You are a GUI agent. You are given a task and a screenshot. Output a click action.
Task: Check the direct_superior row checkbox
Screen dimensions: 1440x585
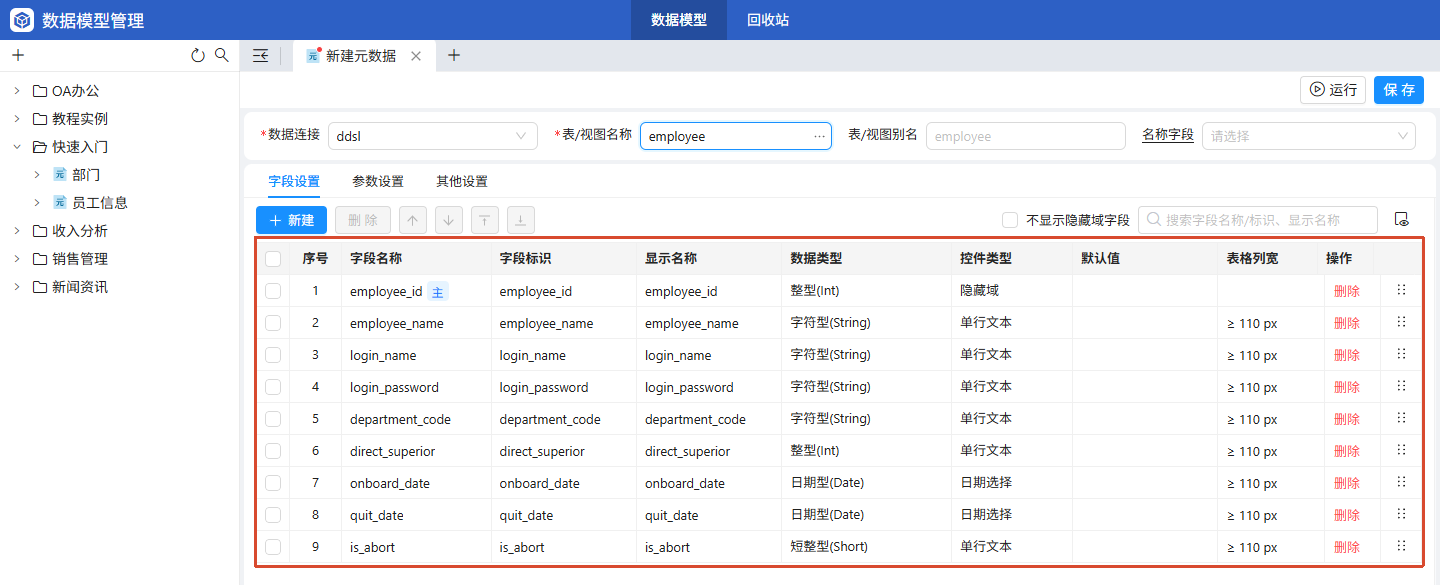pos(273,451)
